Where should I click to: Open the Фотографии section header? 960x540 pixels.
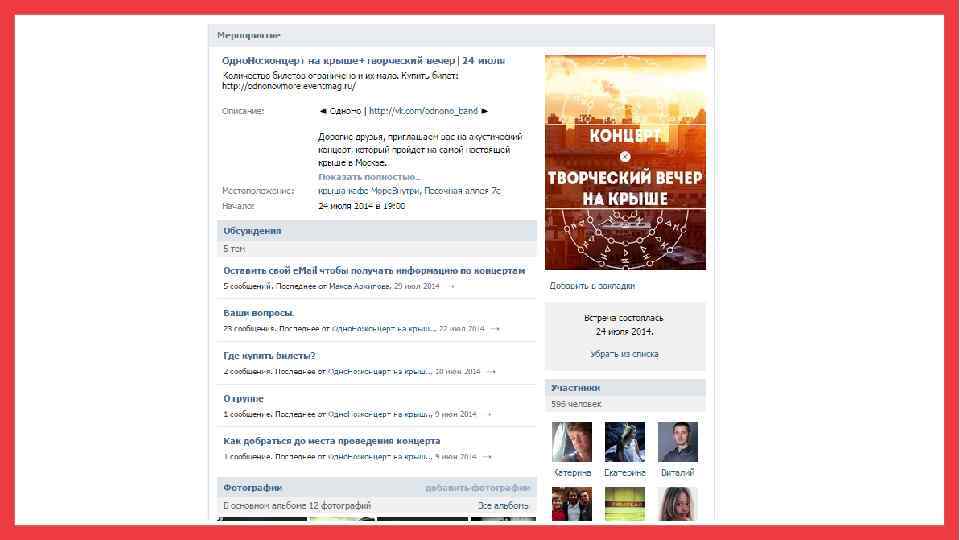tap(252, 488)
